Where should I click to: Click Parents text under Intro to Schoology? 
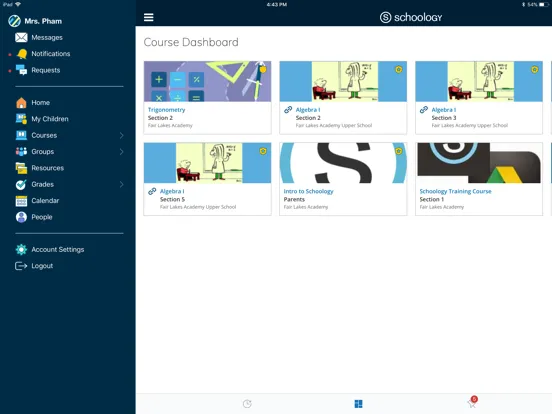click(294, 200)
